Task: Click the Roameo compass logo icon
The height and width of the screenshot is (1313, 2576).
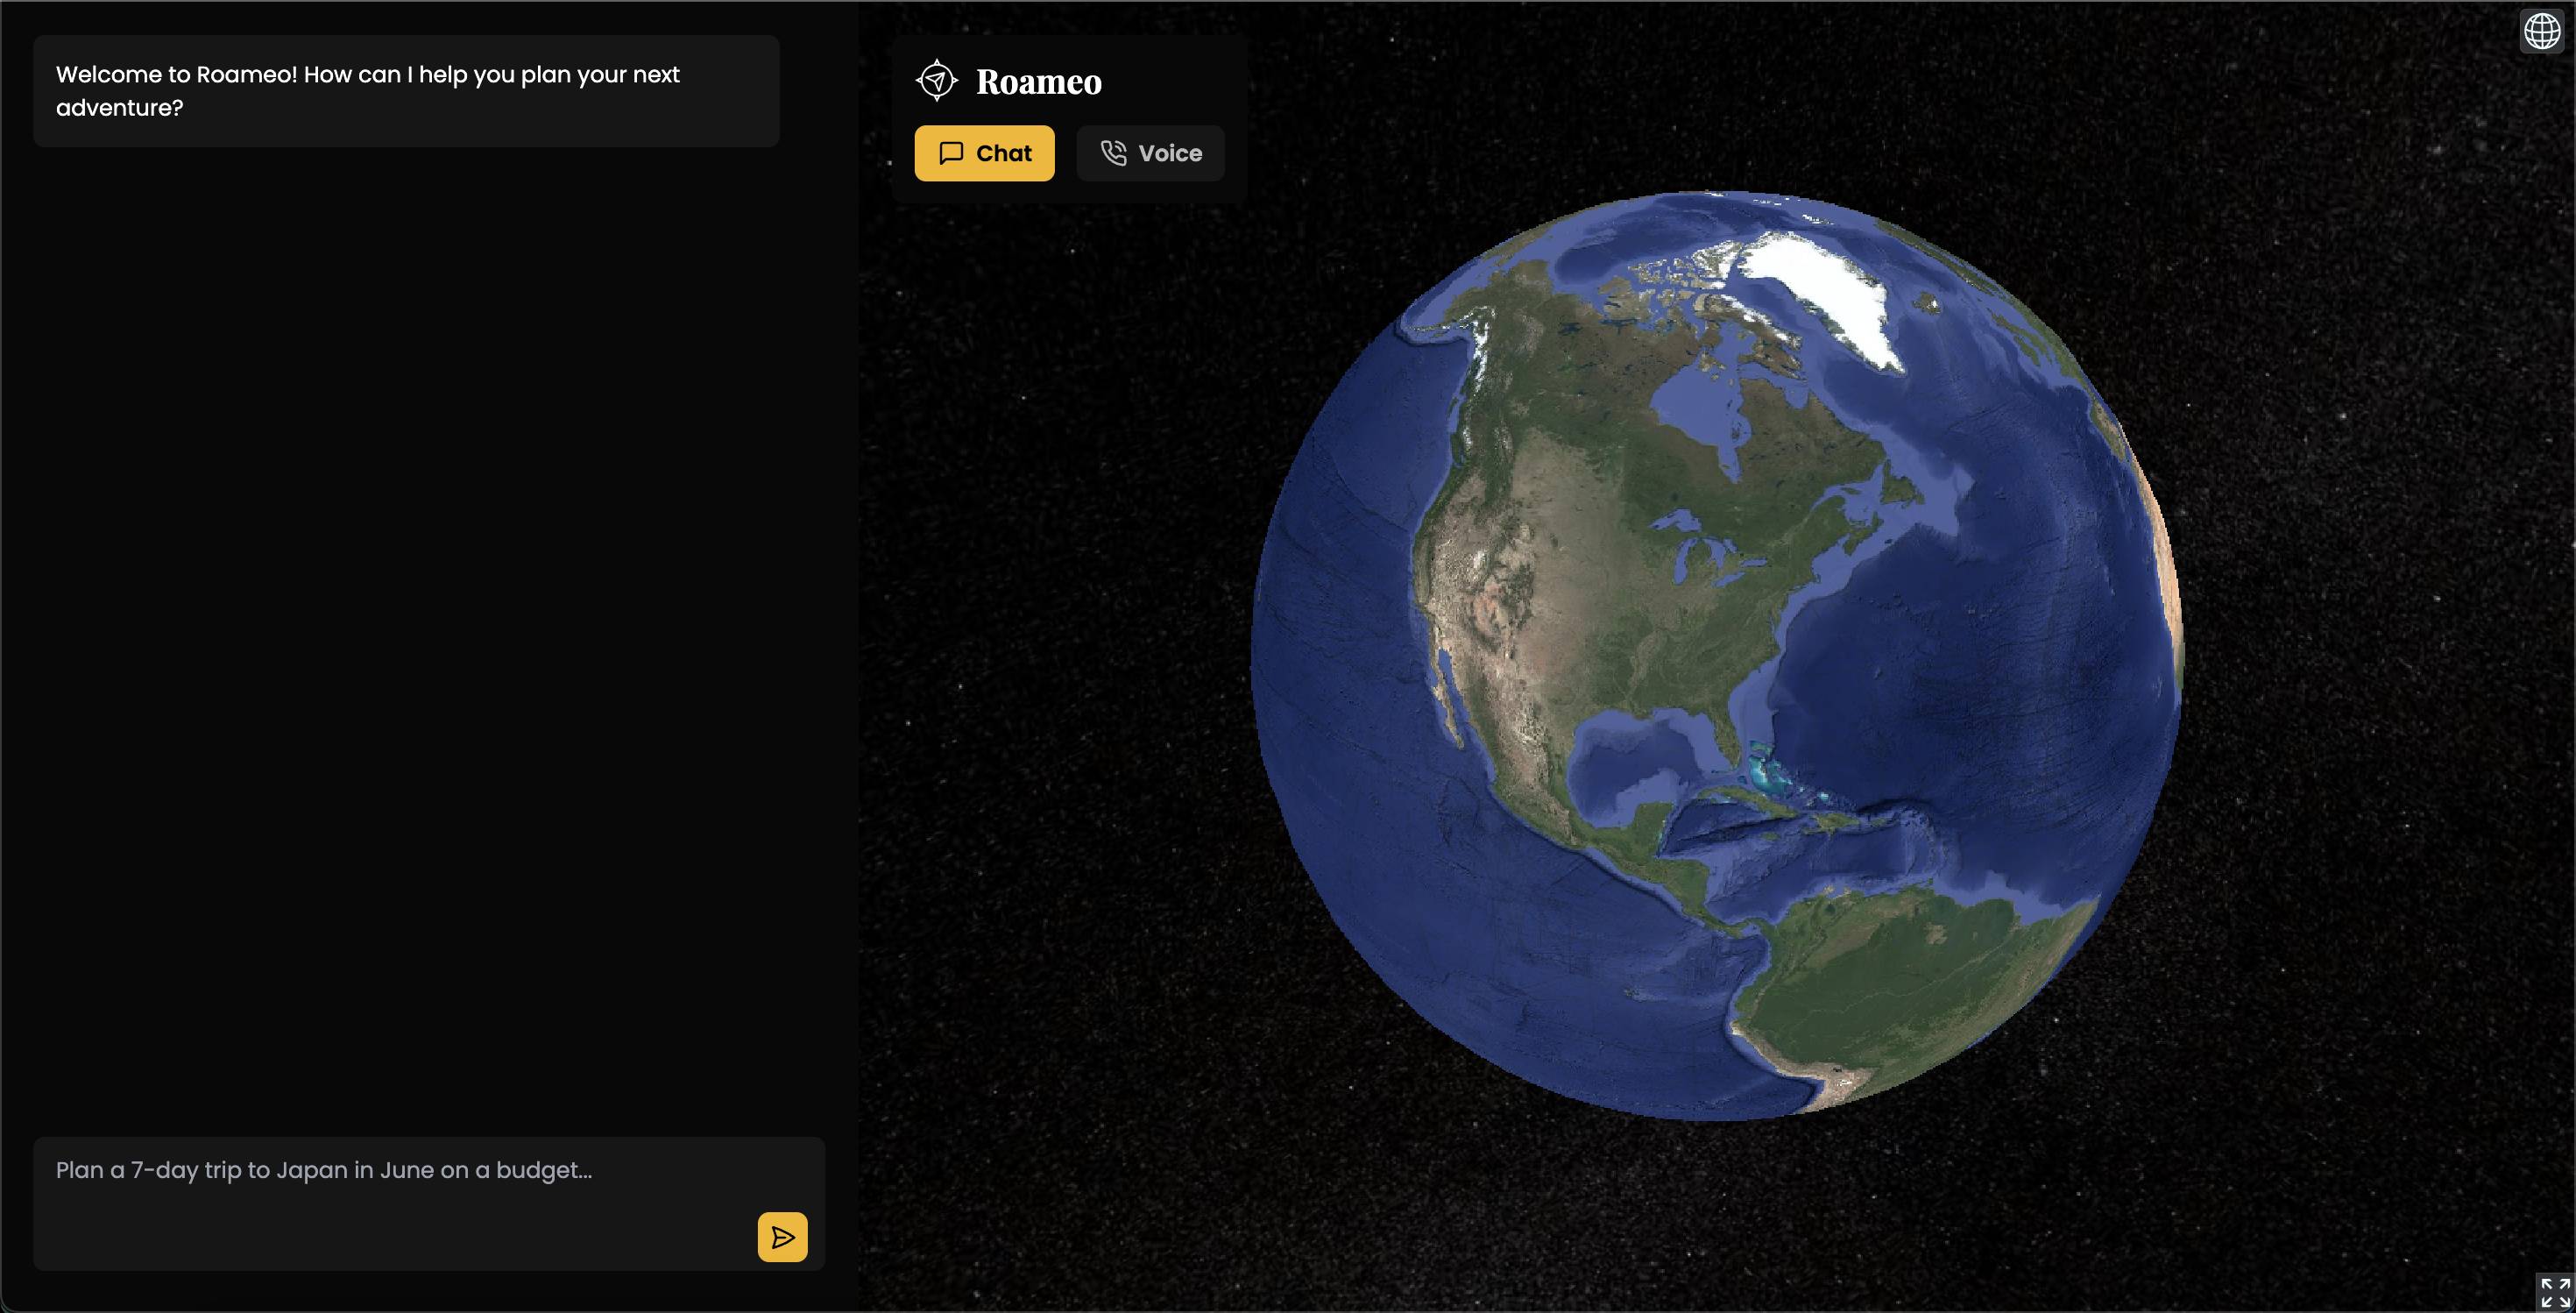Action: coord(936,81)
